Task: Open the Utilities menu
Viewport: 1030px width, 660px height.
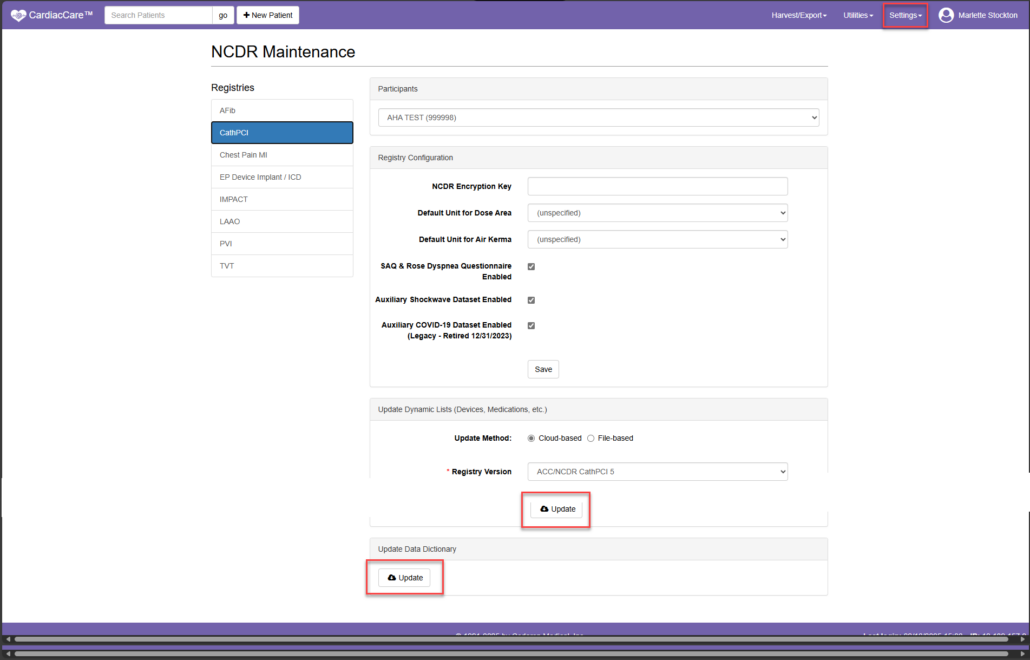Action: tap(858, 15)
